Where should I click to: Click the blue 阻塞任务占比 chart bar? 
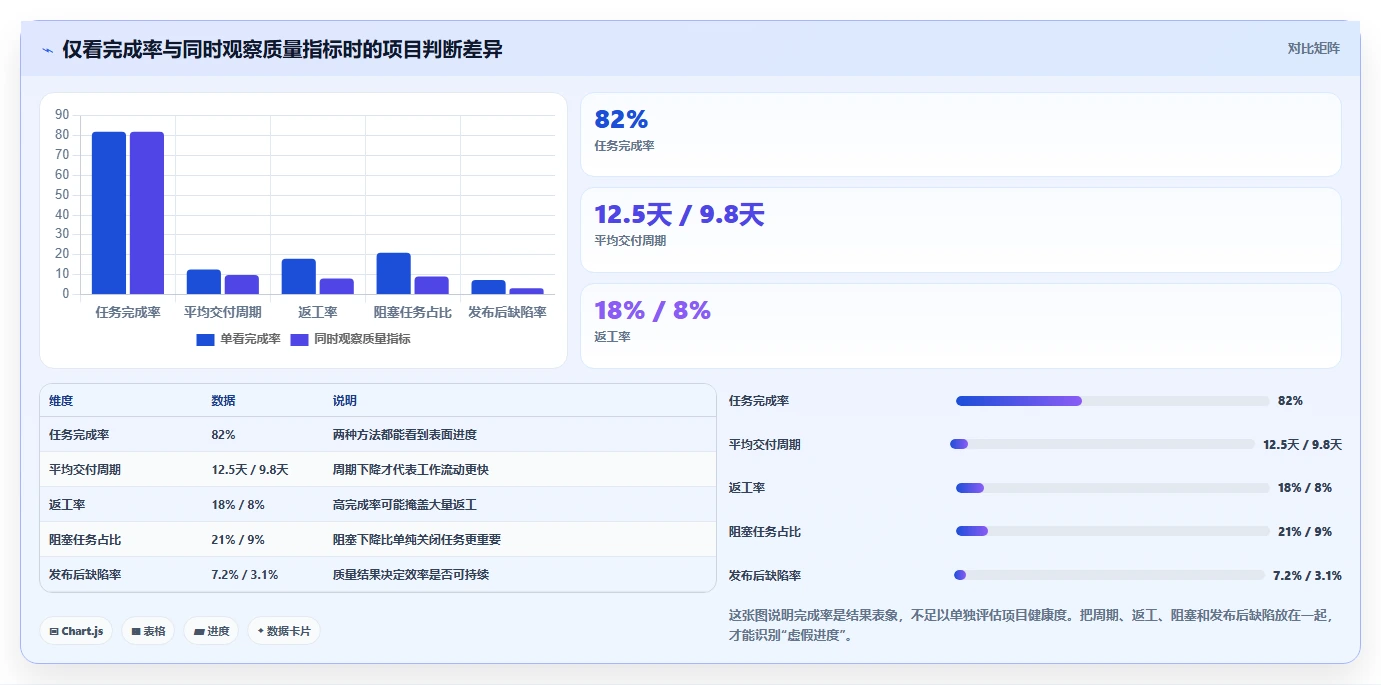[x=394, y=273]
